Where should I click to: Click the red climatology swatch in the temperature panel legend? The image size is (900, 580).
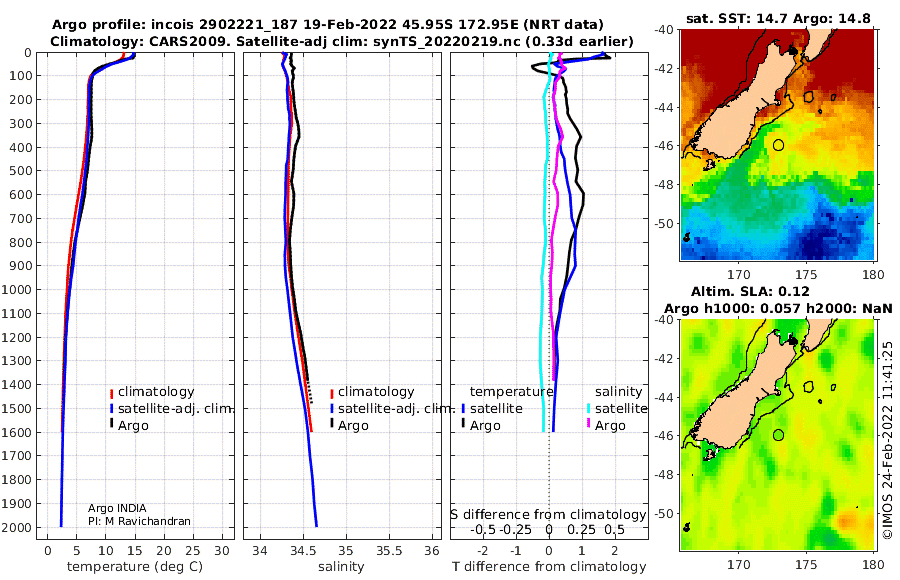pyautogui.click(x=112, y=393)
